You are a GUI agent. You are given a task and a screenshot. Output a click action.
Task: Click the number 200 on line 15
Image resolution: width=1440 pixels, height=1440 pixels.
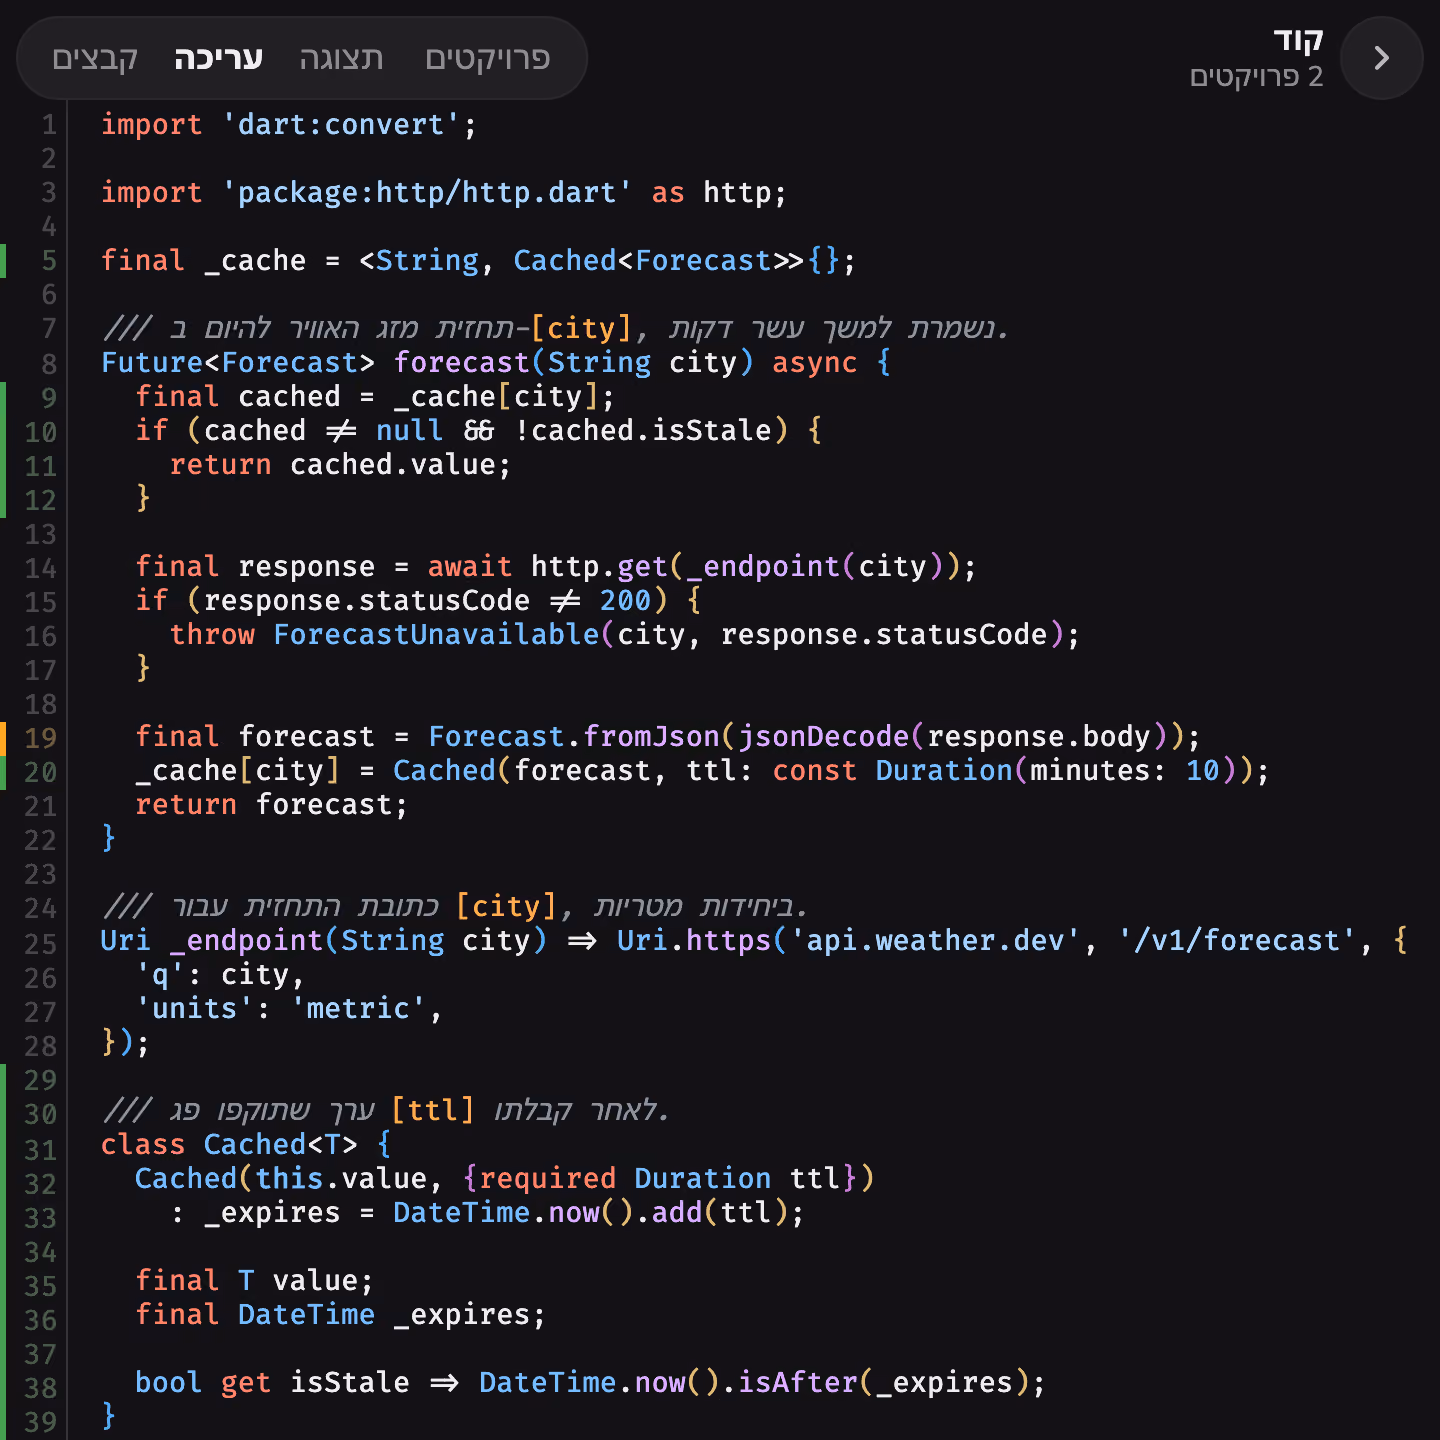point(625,601)
